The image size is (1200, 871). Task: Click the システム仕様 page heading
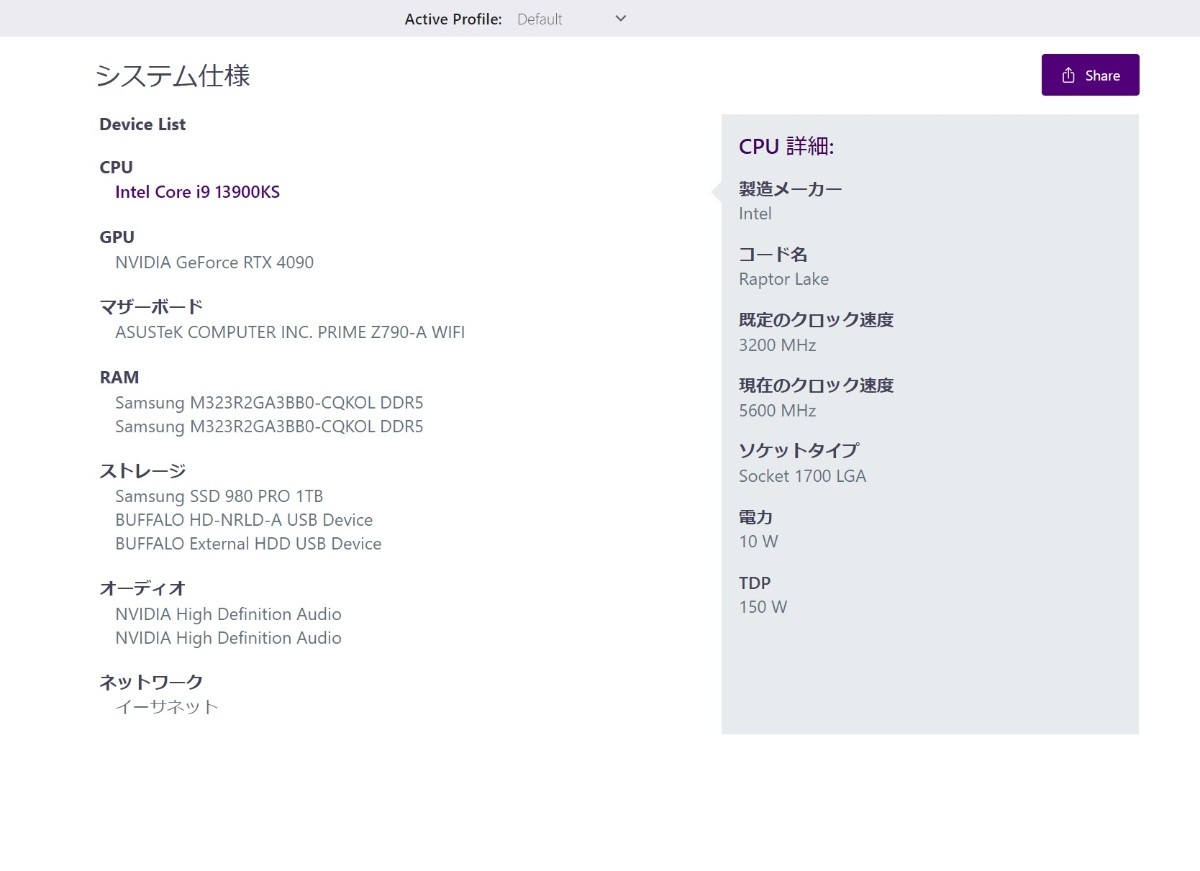(172, 76)
